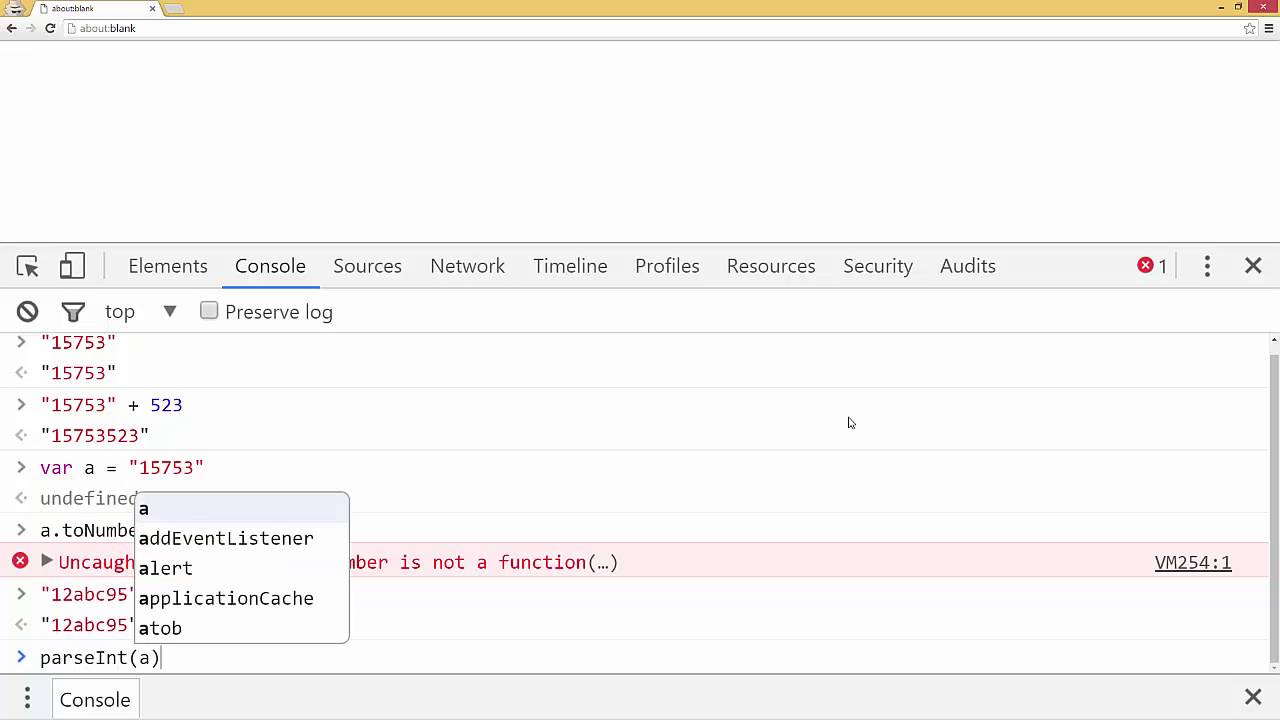Screen dimensions: 1280x720
Task: Open the console filter funnel icon
Action: point(73,312)
